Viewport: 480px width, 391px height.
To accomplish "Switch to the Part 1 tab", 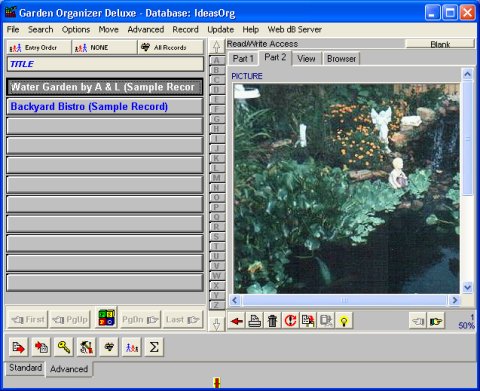I will tap(243, 59).
